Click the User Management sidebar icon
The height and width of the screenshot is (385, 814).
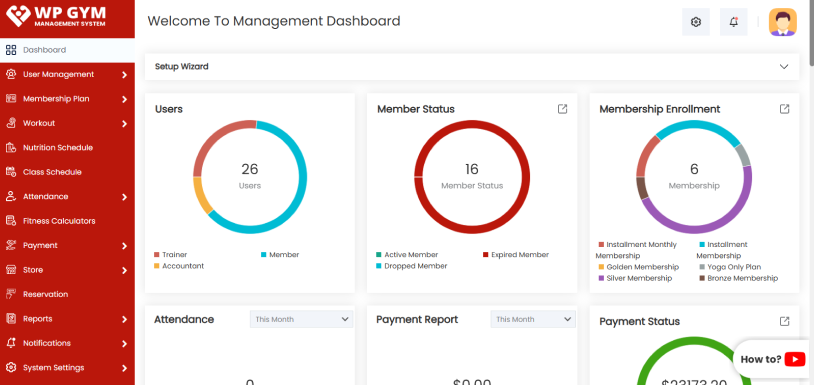[x=11, y=75]
